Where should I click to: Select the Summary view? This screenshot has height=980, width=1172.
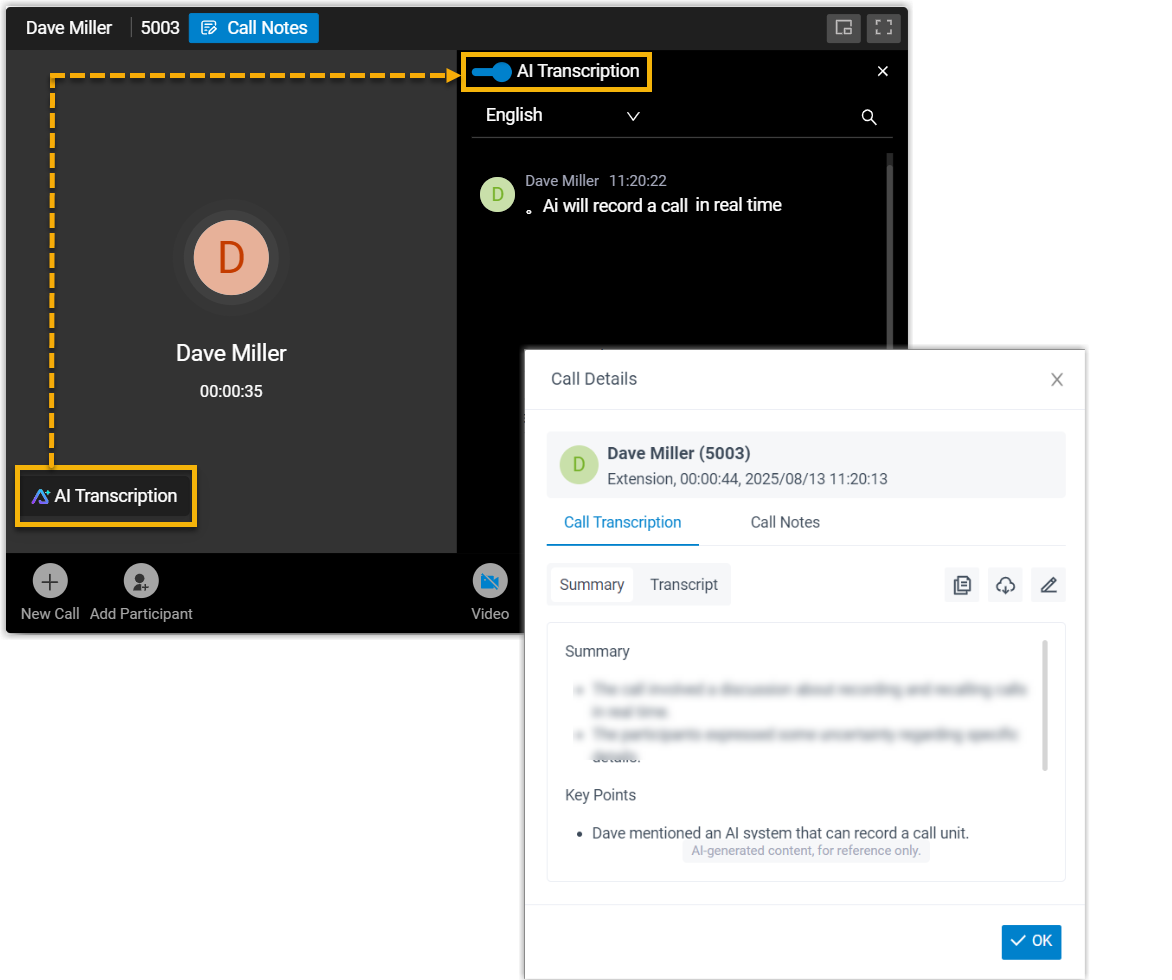click(x=591, y=585)
